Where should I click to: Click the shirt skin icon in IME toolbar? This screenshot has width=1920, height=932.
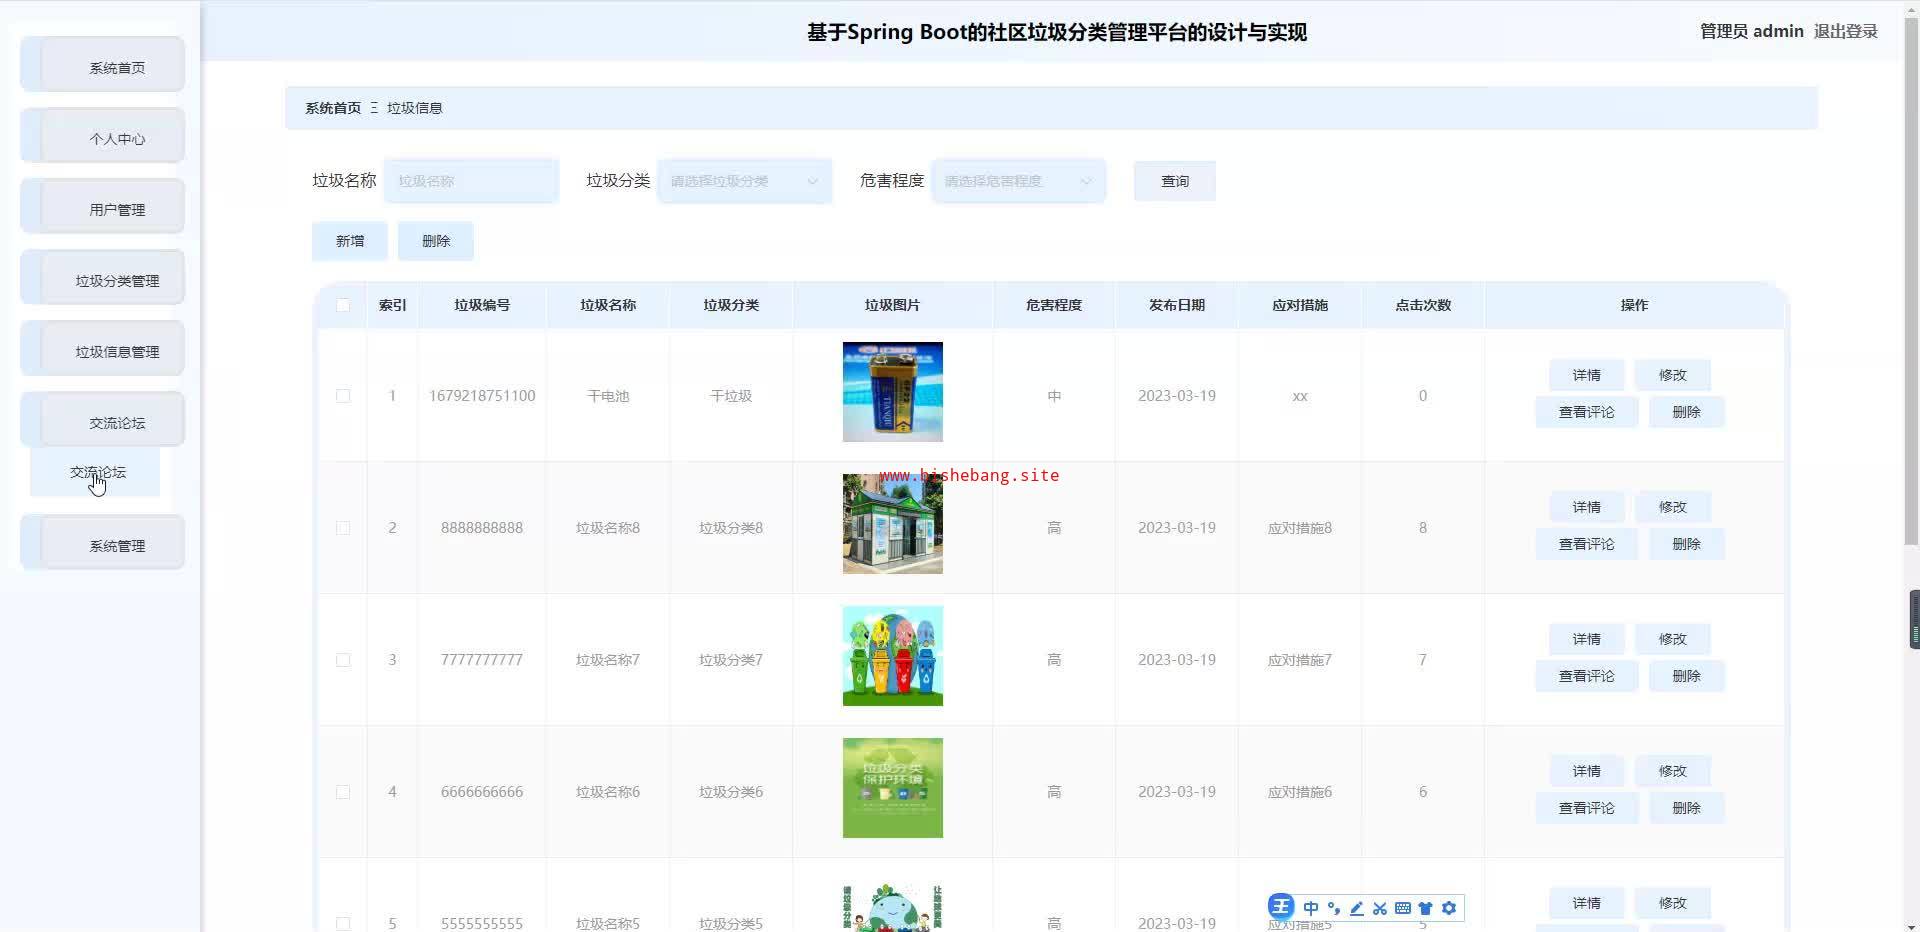coord(1426,908)
